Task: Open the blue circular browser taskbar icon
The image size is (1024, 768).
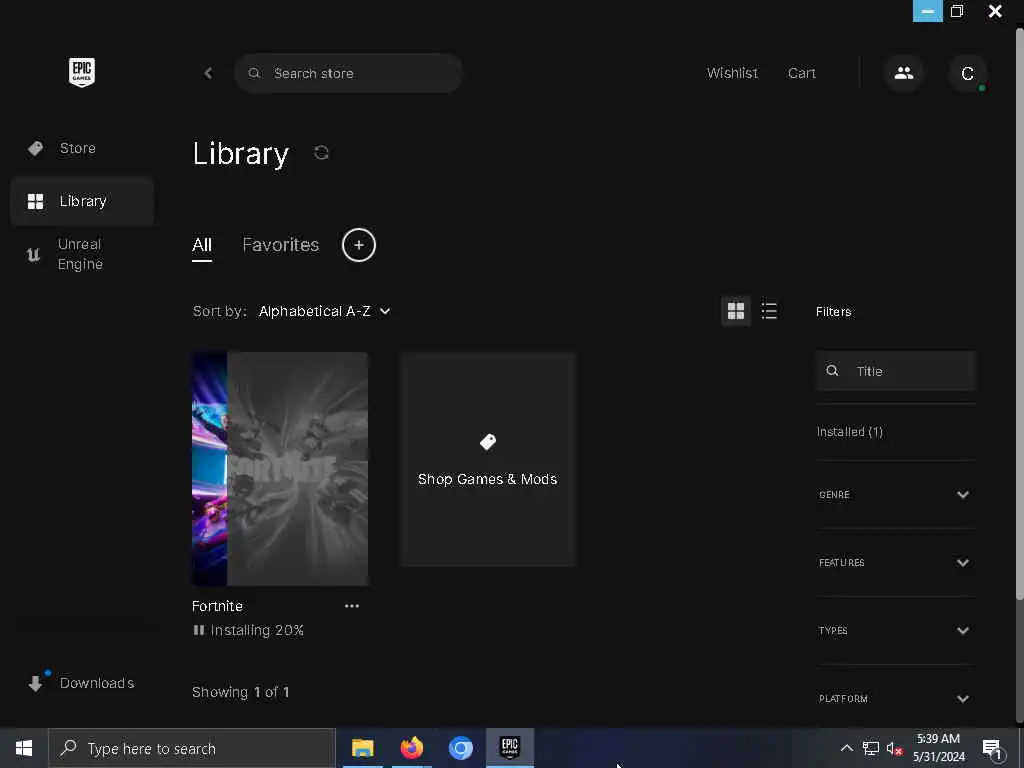Action: tap(460, 748)
